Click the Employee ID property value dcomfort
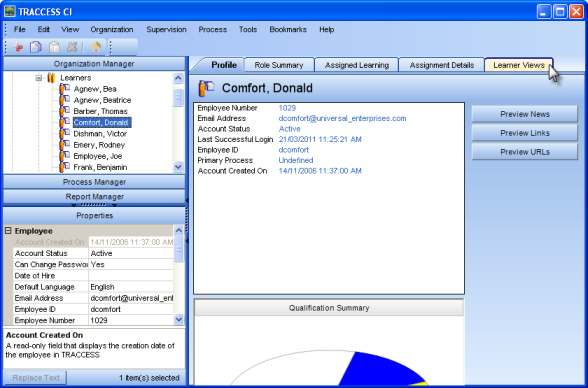588x388 pixels. coord(131,309)
